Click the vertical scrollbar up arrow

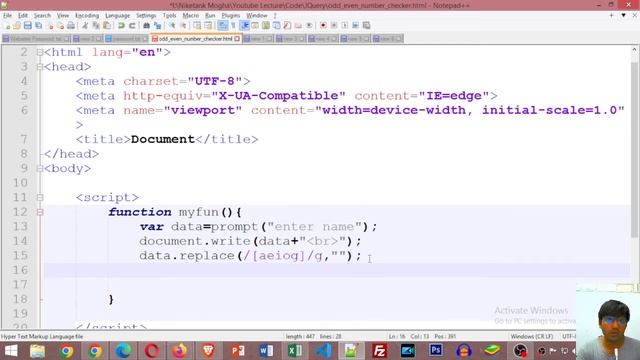click(634, 50)
